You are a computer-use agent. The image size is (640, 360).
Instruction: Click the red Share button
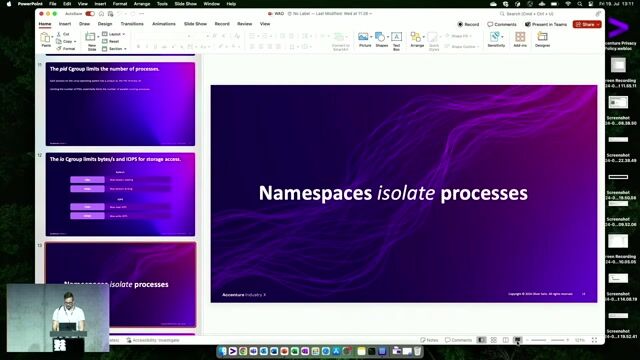(x=587, y=24)
